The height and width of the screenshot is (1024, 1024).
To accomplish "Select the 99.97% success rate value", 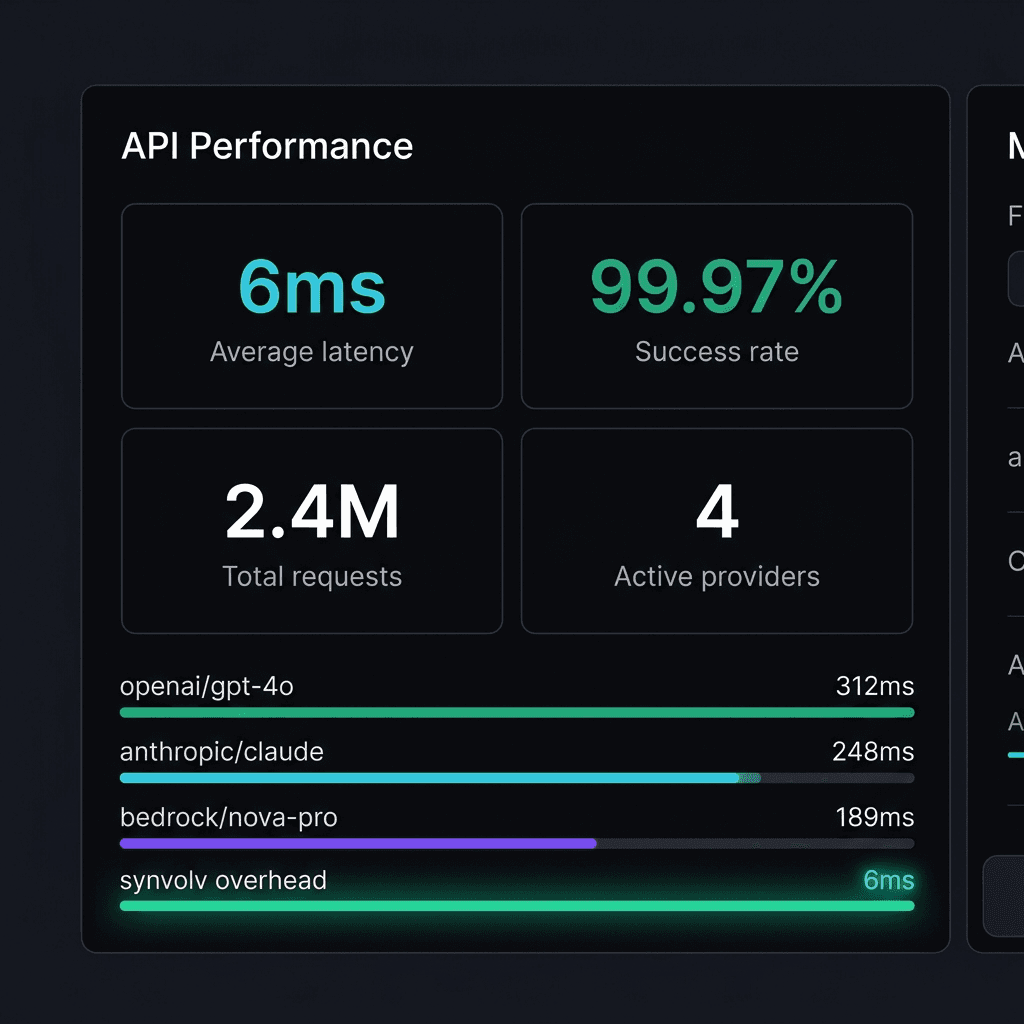I will pos(716,286).
